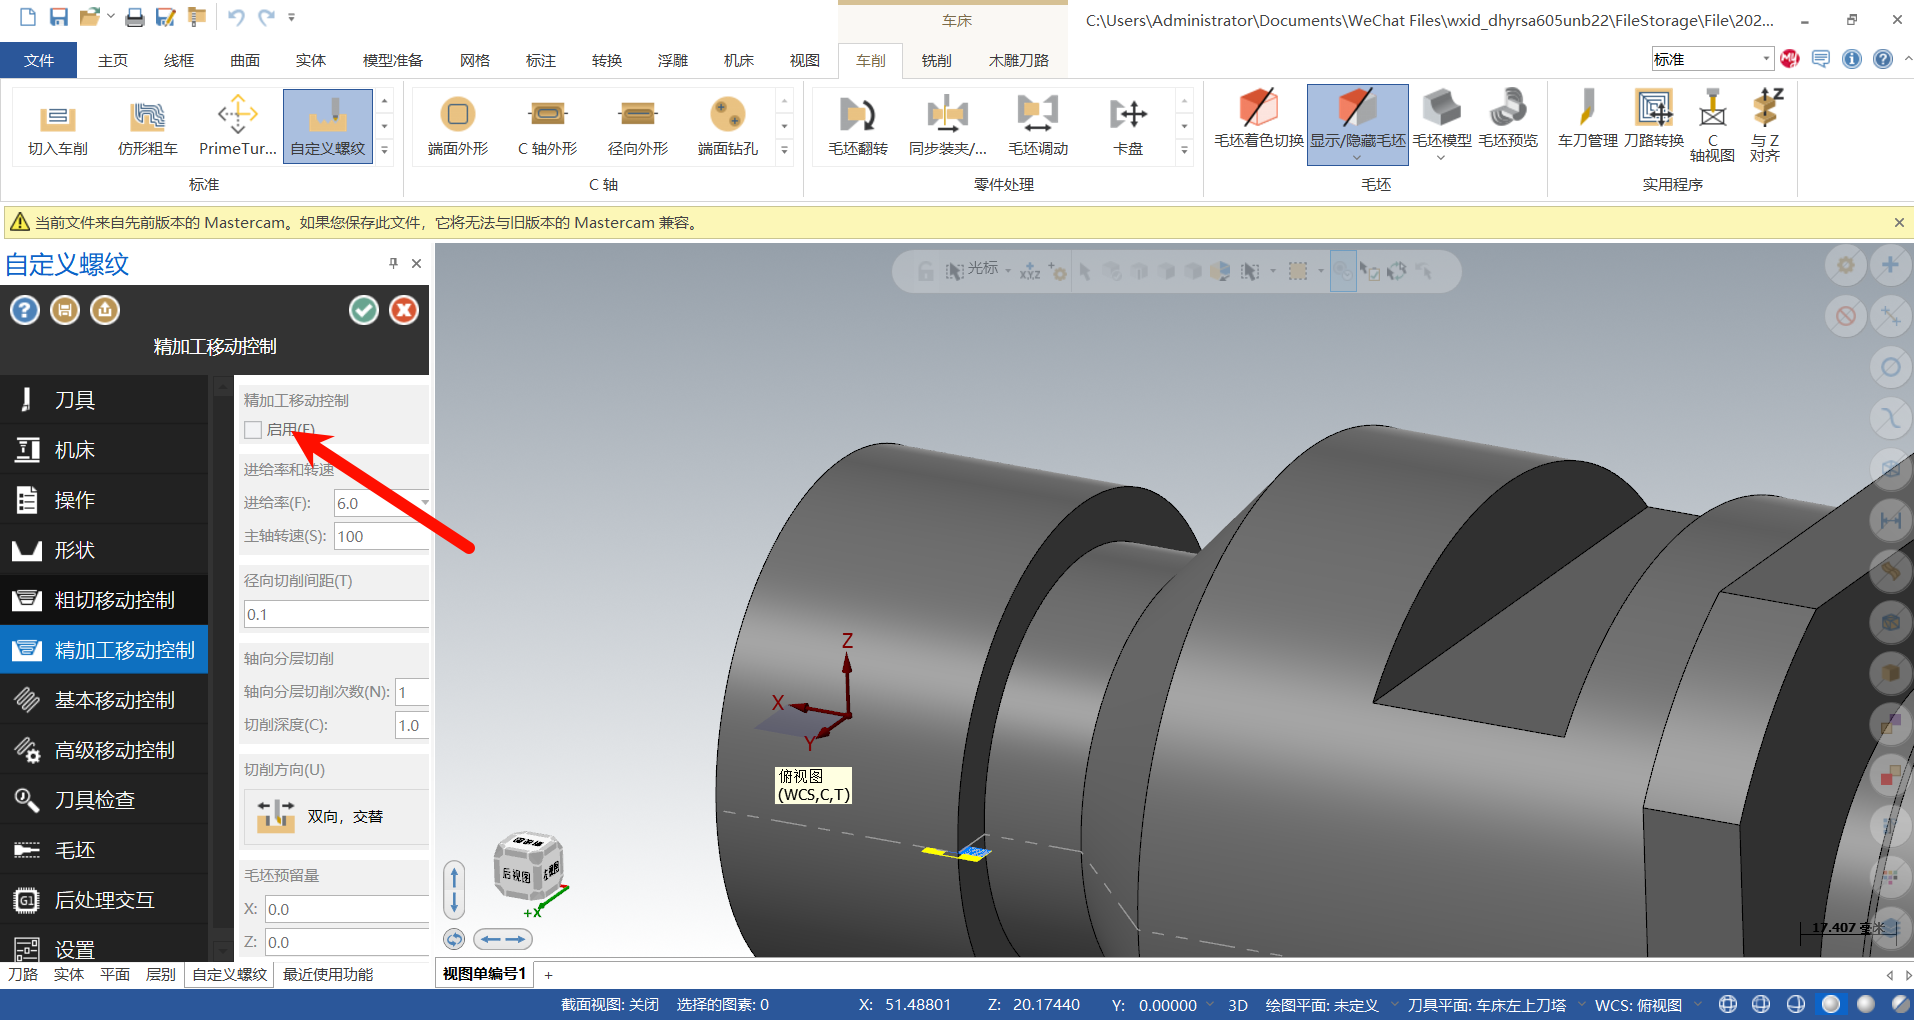Screen dimensions: 1914x1020
Task: Open the 基本移动控制 page
Action: tap(104, 700)
